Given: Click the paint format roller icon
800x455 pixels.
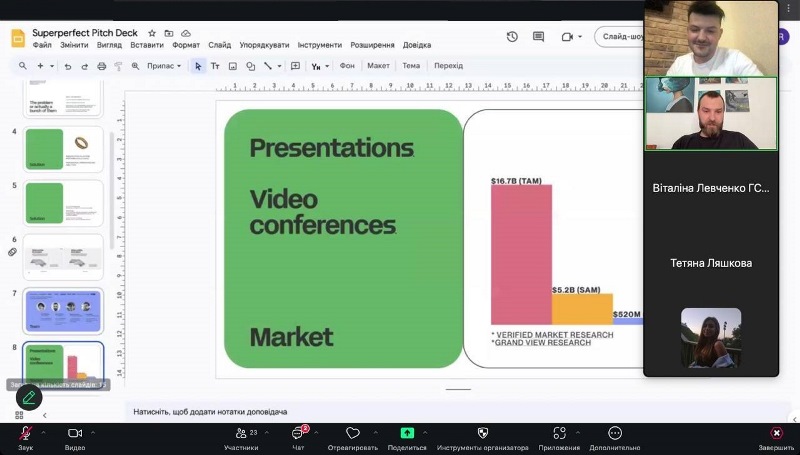Looking at the screenshot, I should (118, 66).
